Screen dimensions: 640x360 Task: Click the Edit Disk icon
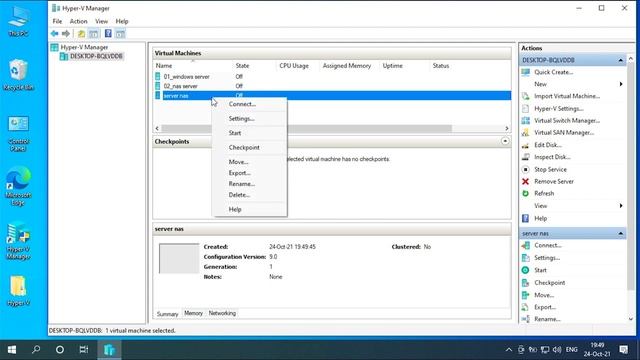coord(526,145)
